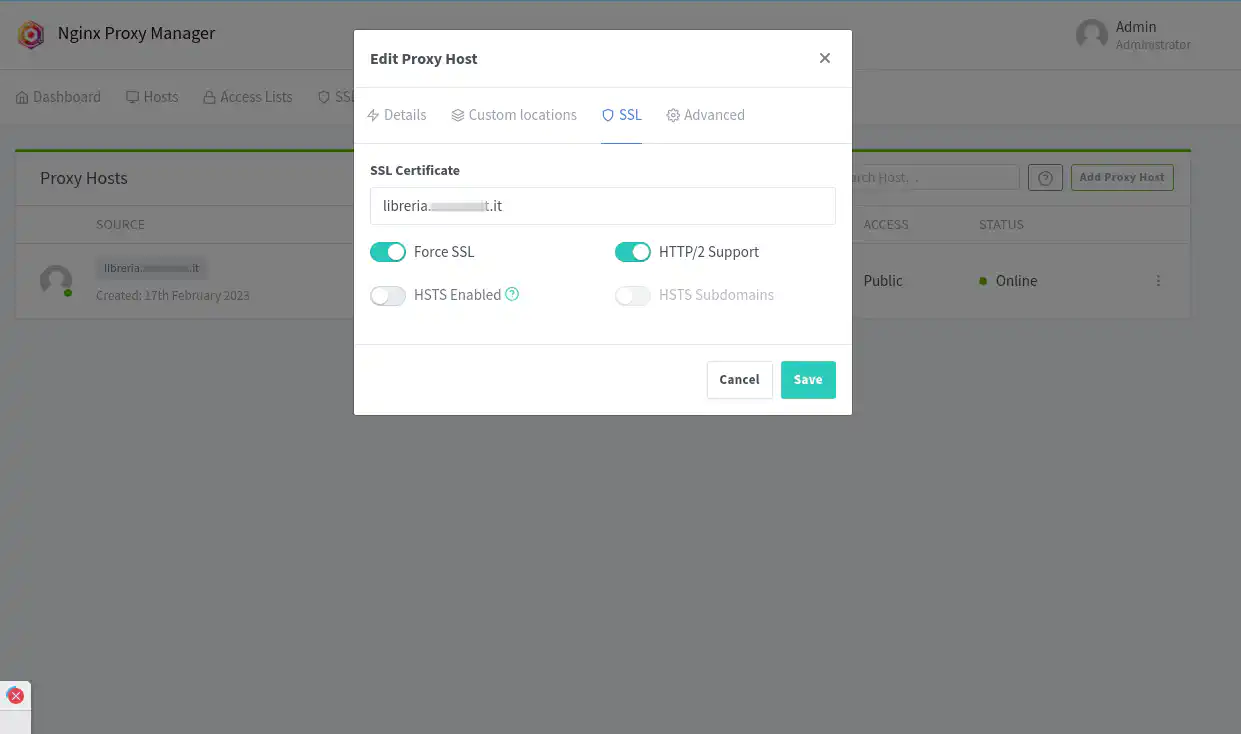1241x734 pixels.
Task: Click the Proxy Hosts heading
Action: [x=84, y=178]
